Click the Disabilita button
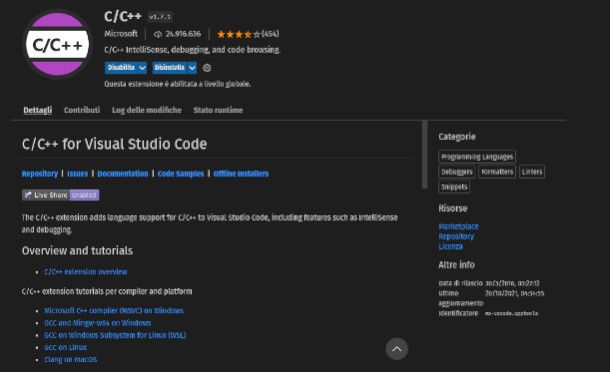Viewport: 610px width, 372px height. coord(121,68)
